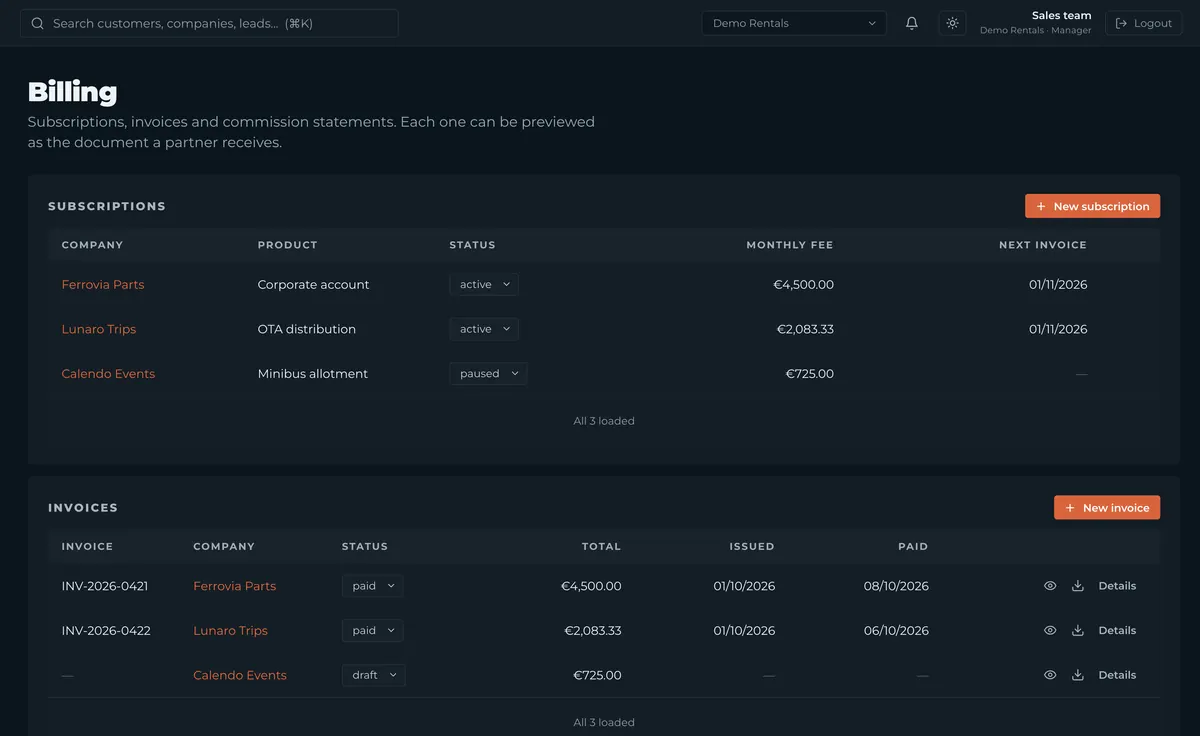Click the Corporate account product cell
The height and width of the screenshot is (736, 1200).
click(313, 285)
